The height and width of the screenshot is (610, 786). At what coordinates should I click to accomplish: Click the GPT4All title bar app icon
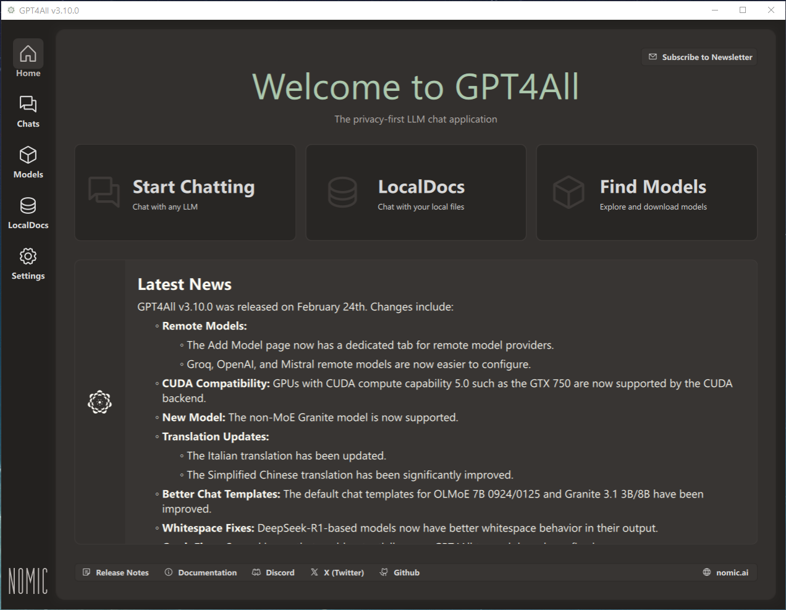pyautogui.click(x=11, y=10)
